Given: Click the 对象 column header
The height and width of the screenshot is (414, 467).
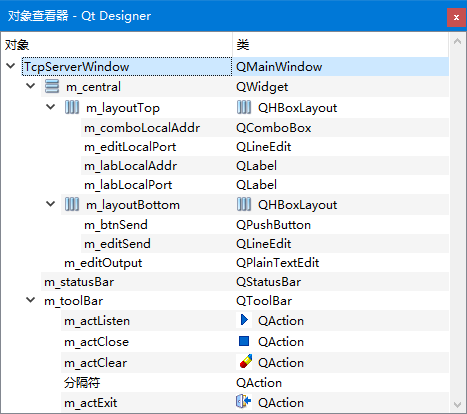Looking at the screenshot, I should (117, 45).
